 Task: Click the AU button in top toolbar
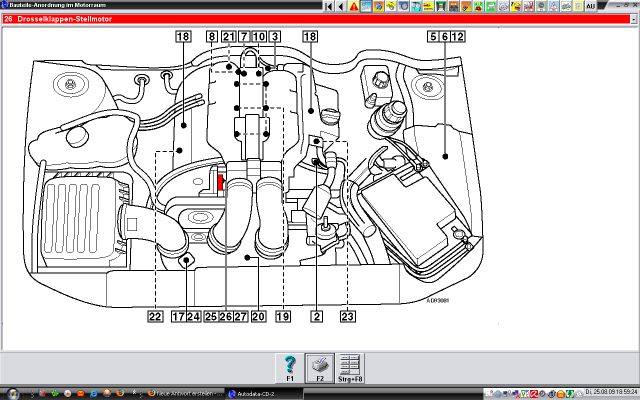coord(591,6)
